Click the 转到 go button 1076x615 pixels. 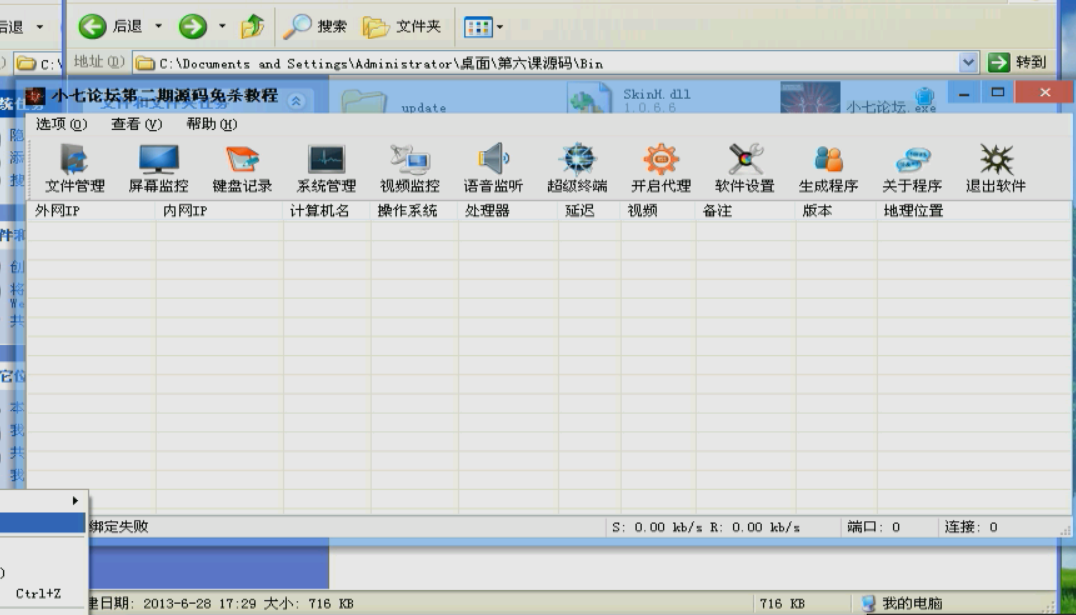[x=1017, y=63]
